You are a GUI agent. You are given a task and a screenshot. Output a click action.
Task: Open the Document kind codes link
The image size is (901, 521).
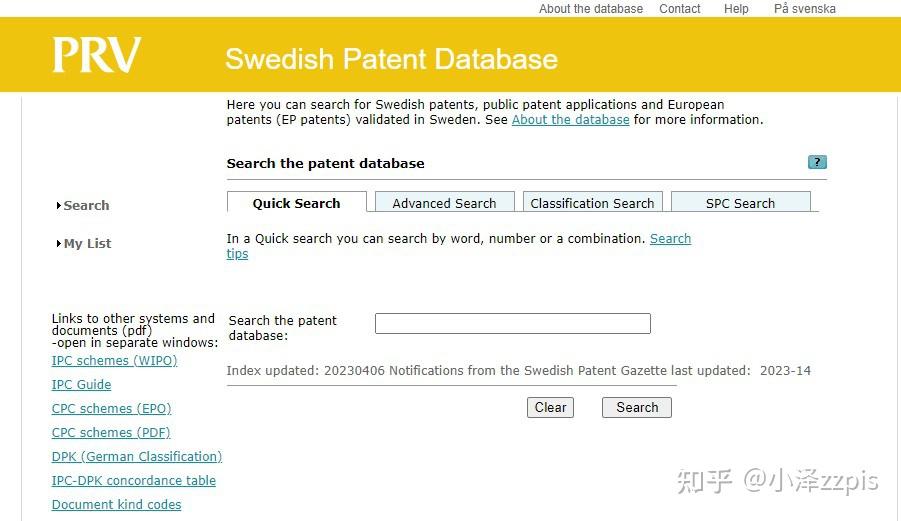click(116, 505)
